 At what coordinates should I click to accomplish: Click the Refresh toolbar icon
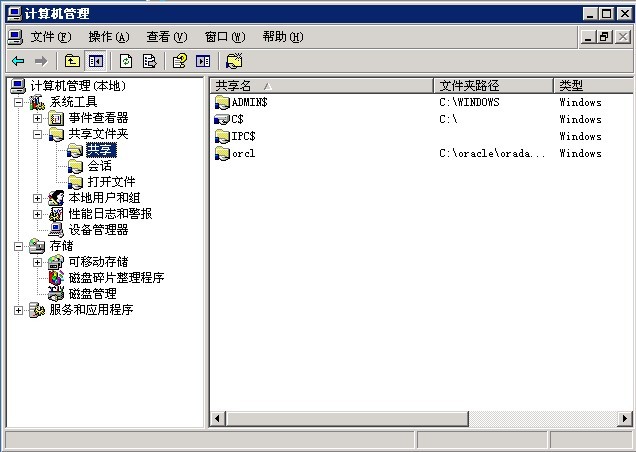(126, 61)
